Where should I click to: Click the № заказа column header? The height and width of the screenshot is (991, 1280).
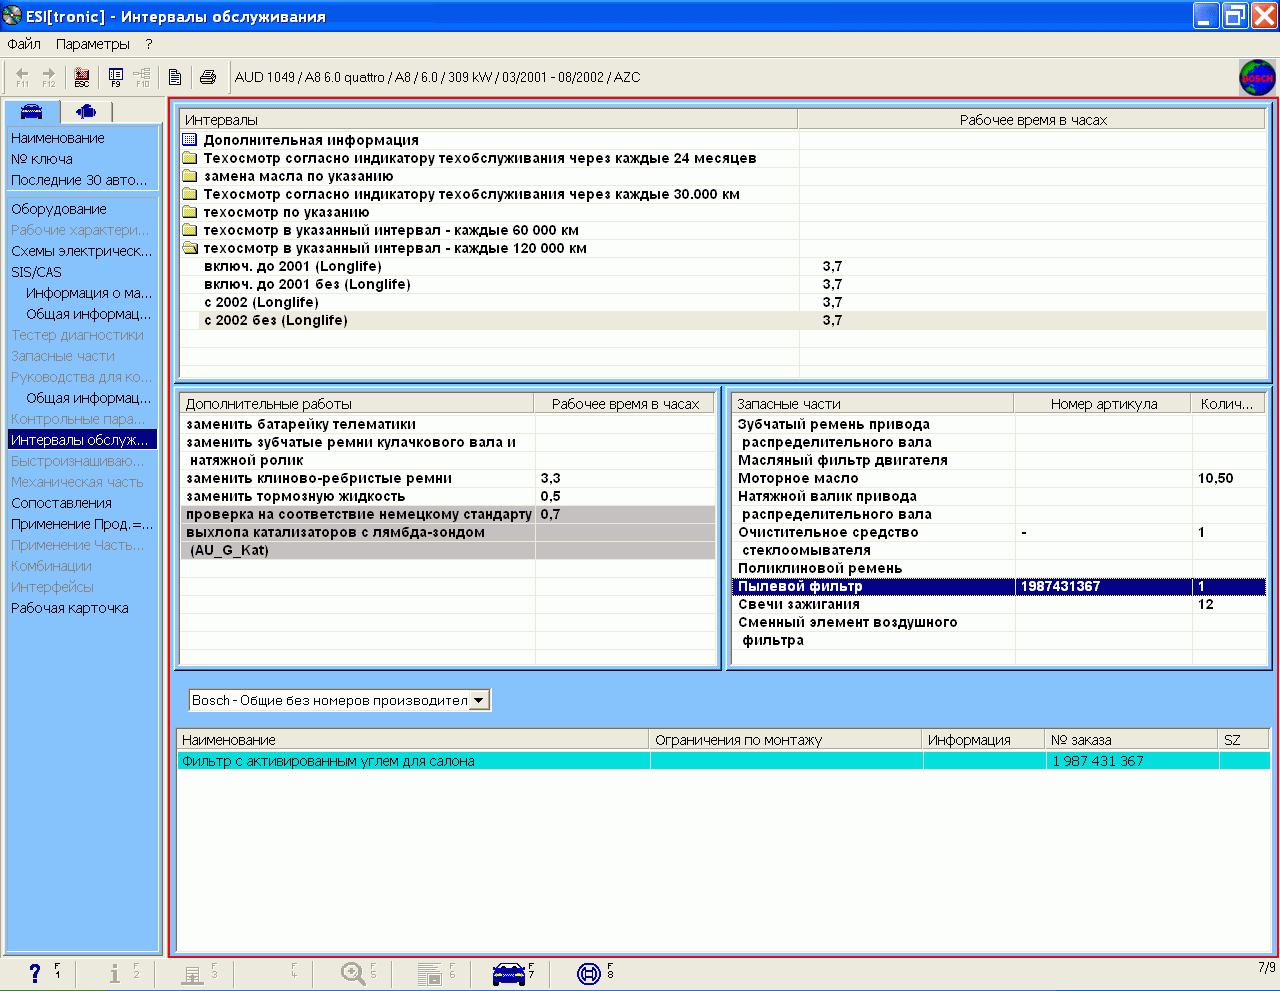pos(1132,740)
